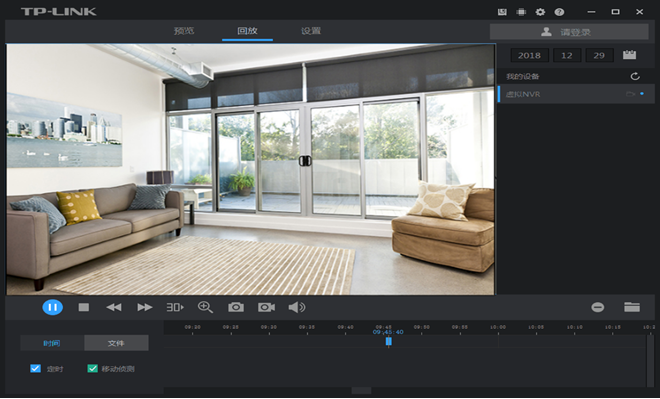Viewport: 660px width, 399px height.
Task: Uncheck the 定时 checkbox
Action: 35,369
